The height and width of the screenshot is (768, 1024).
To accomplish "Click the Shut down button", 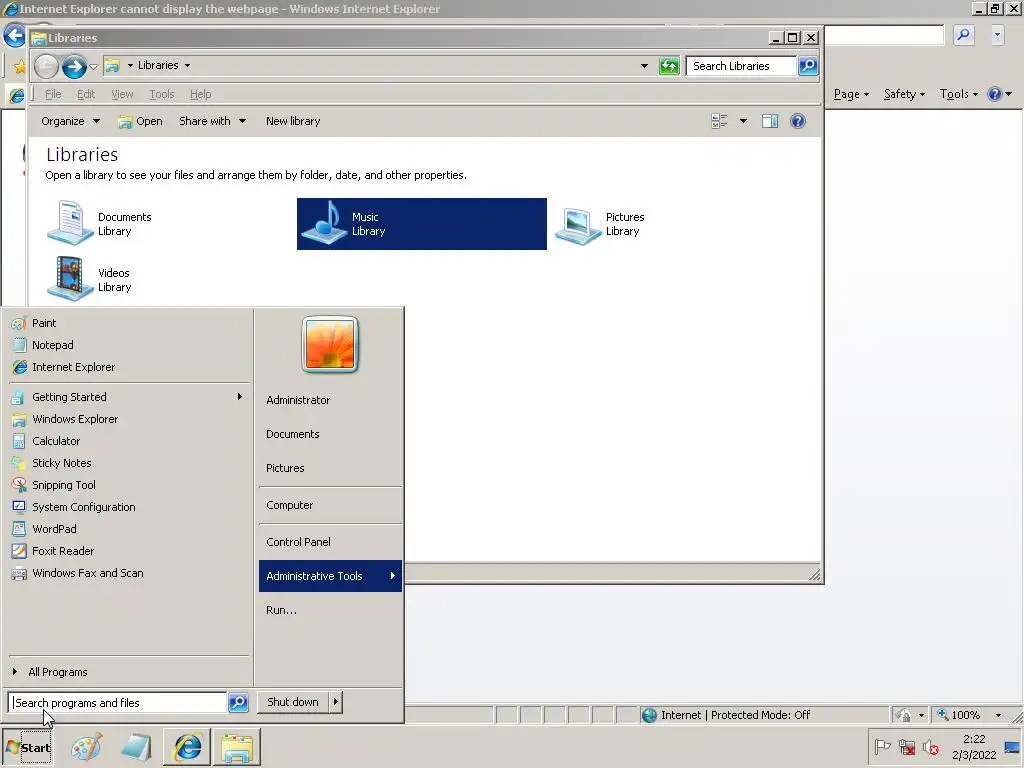I will click(x=293, y=702).
